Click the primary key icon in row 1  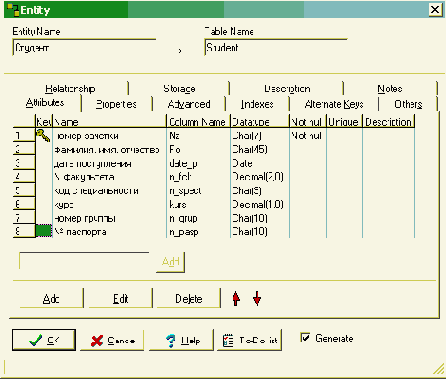tap(43, 135)
